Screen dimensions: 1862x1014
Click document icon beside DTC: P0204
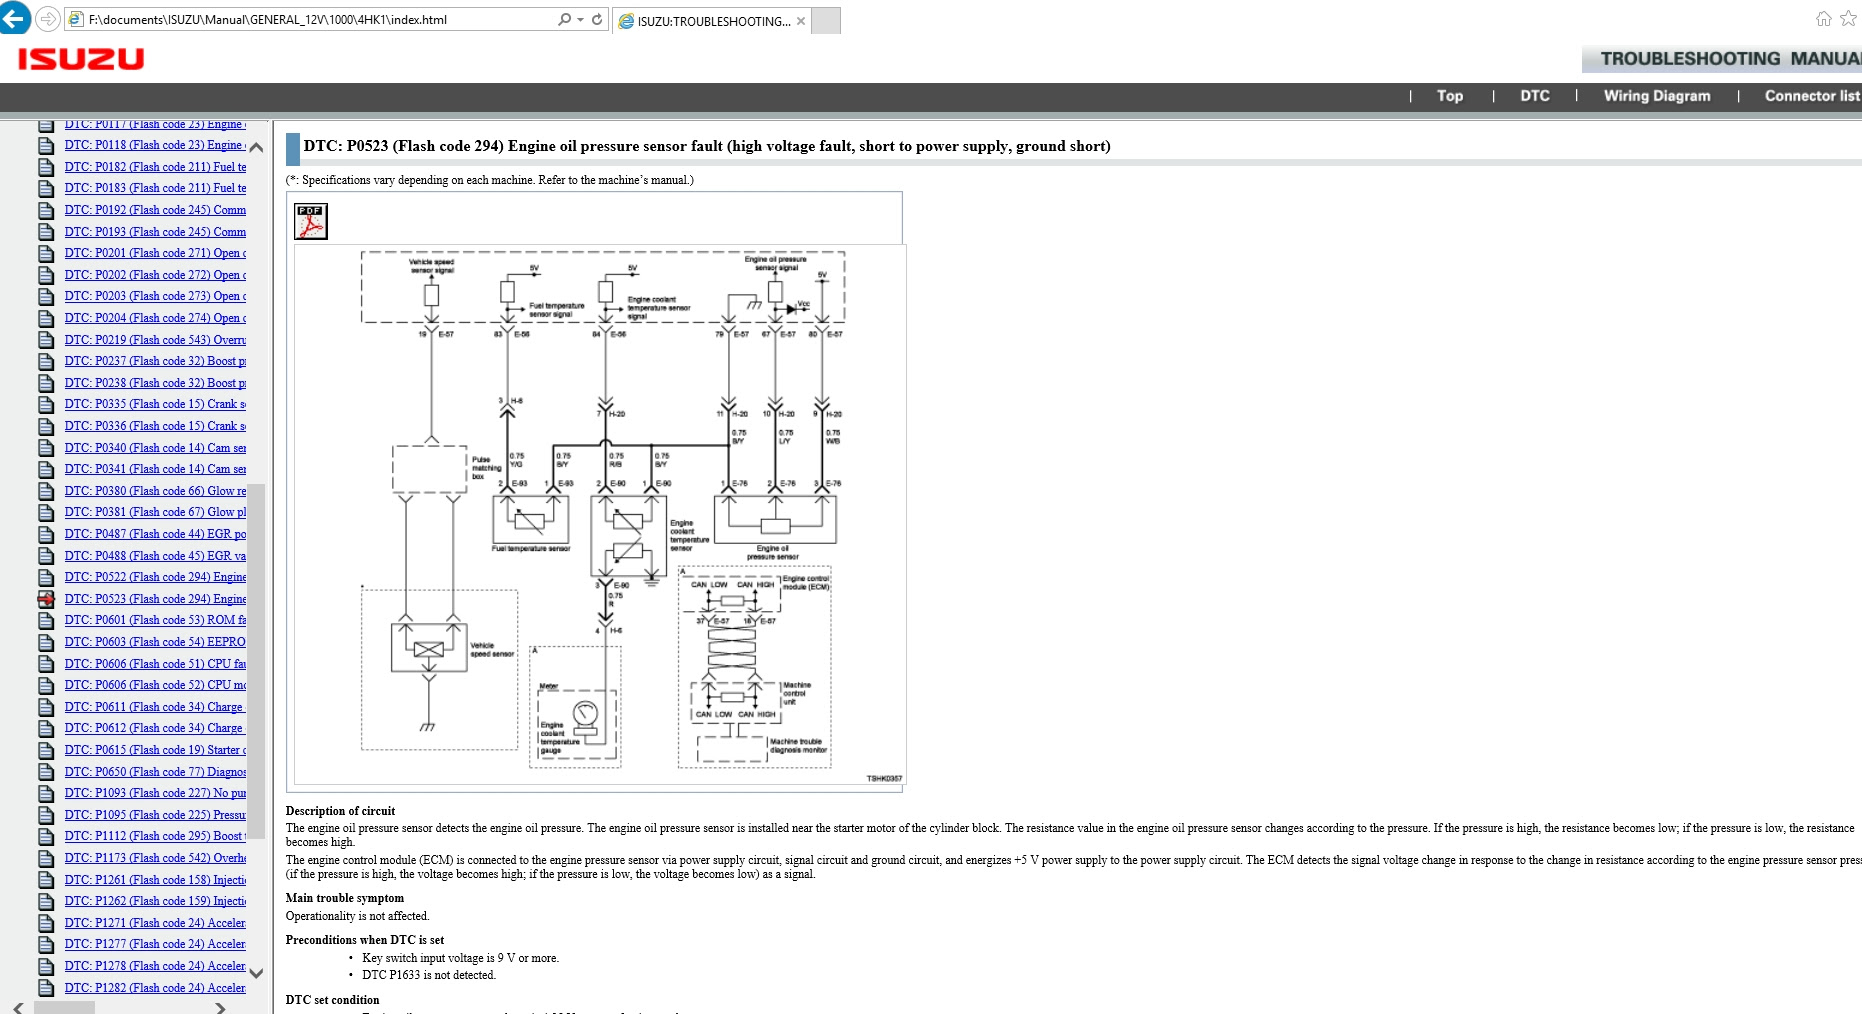tap(46, 318)
